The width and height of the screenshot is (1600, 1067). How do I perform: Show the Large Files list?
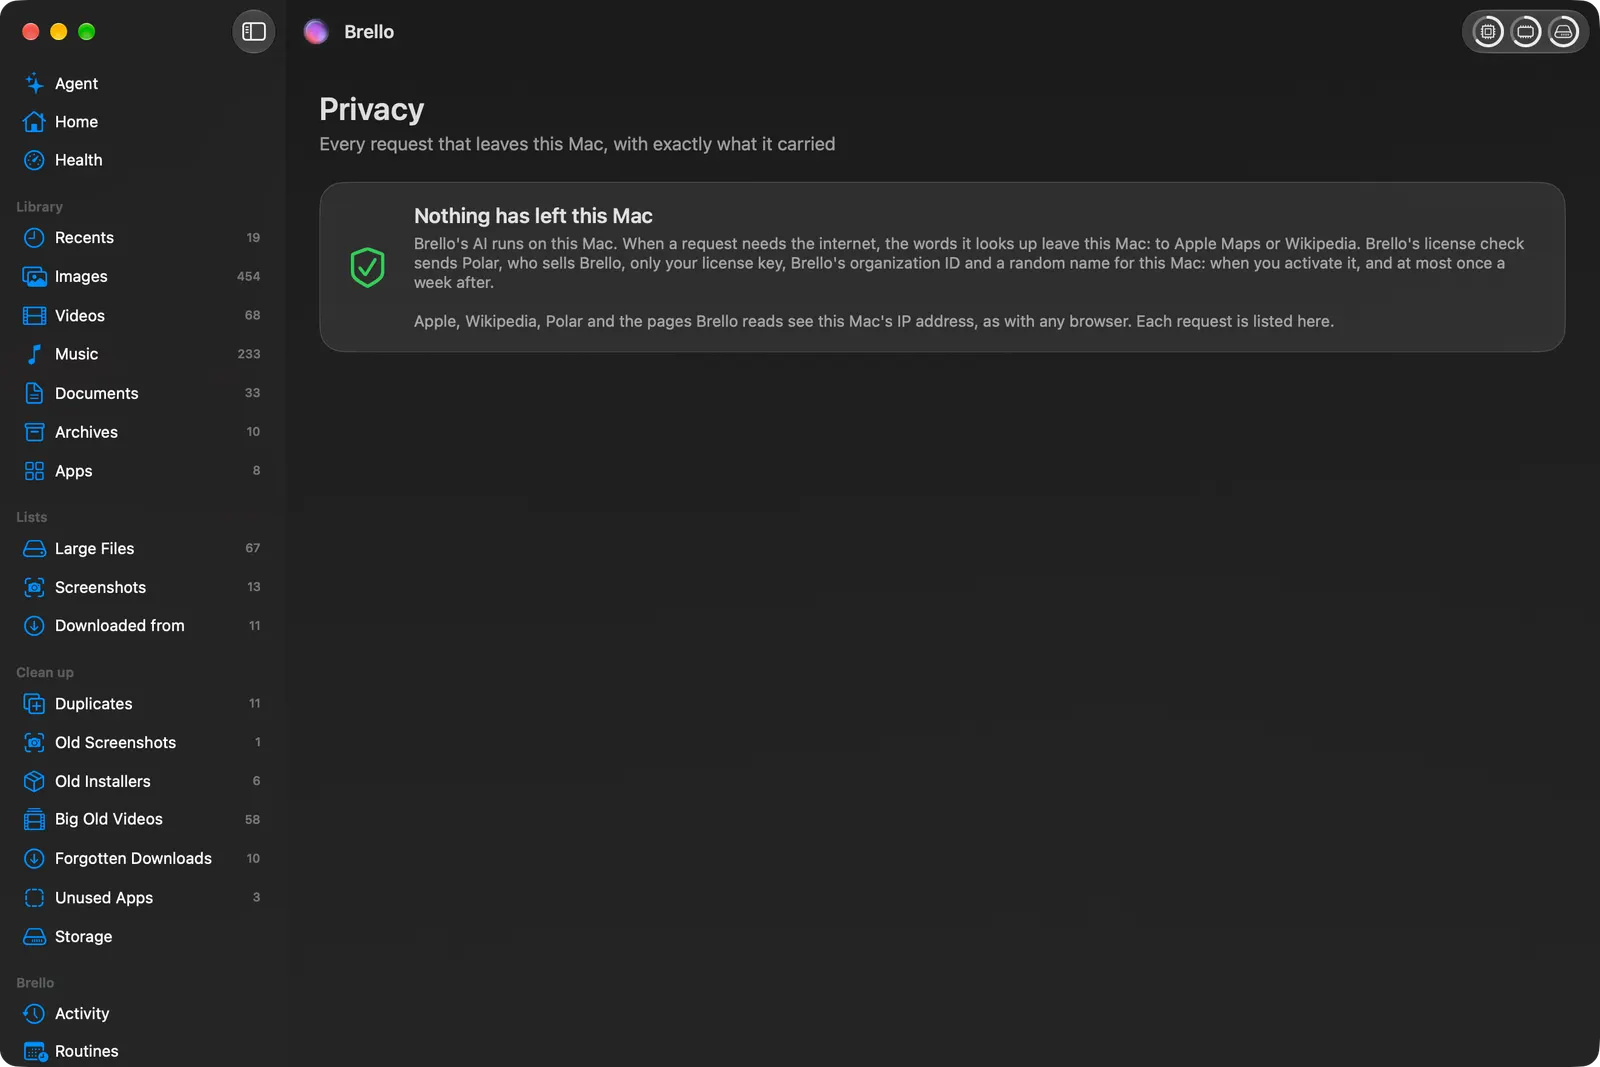tap(142, 548)
